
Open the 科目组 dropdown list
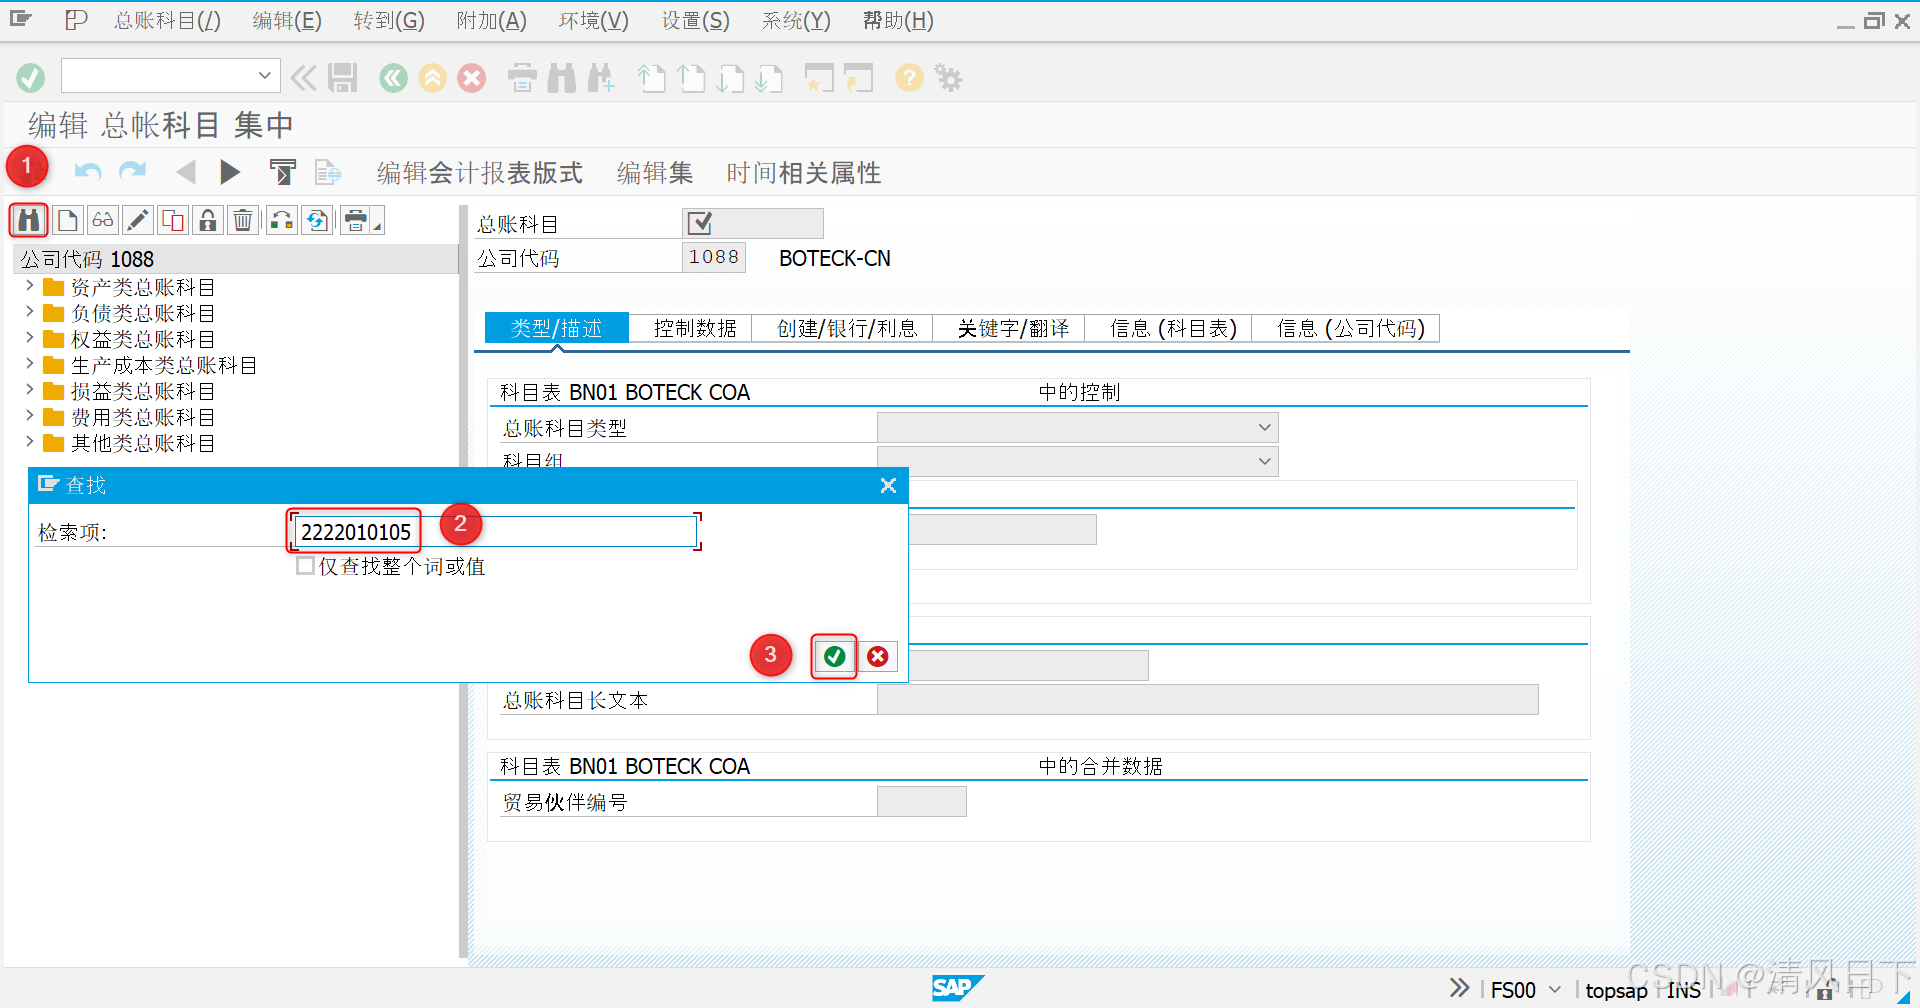coord(1265,461)
